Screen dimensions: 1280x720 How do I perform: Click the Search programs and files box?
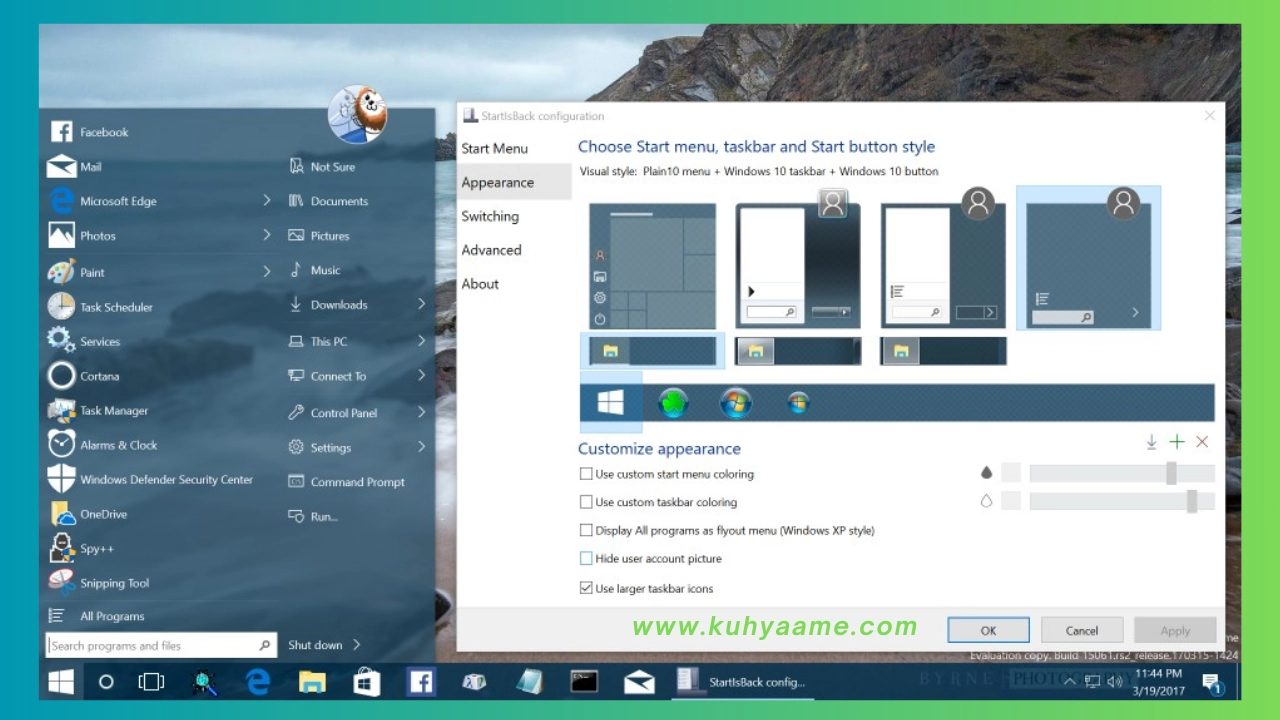pyautogui.click(x=161, y=645)
